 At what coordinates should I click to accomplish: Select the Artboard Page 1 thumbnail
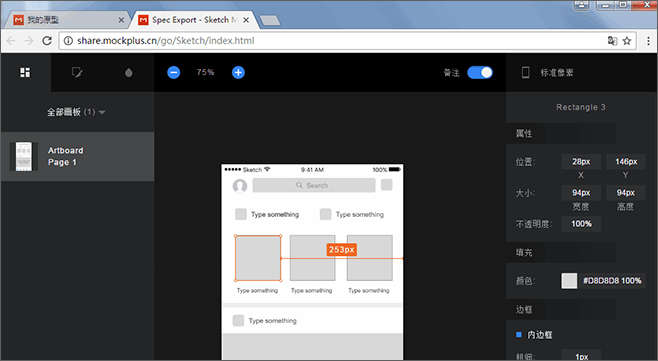pyautogui.click(x=24, y=157)
